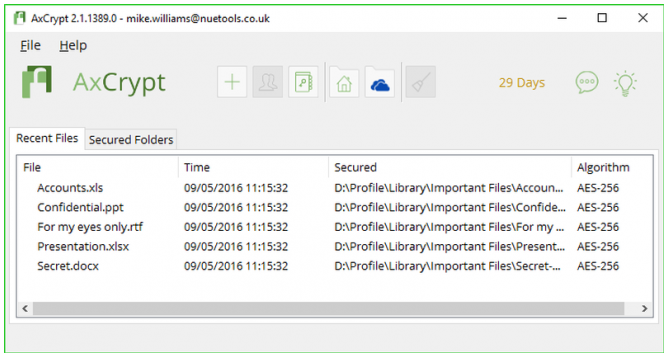
Task: Click the secured path ending in Present...
Action: point(449,246)
